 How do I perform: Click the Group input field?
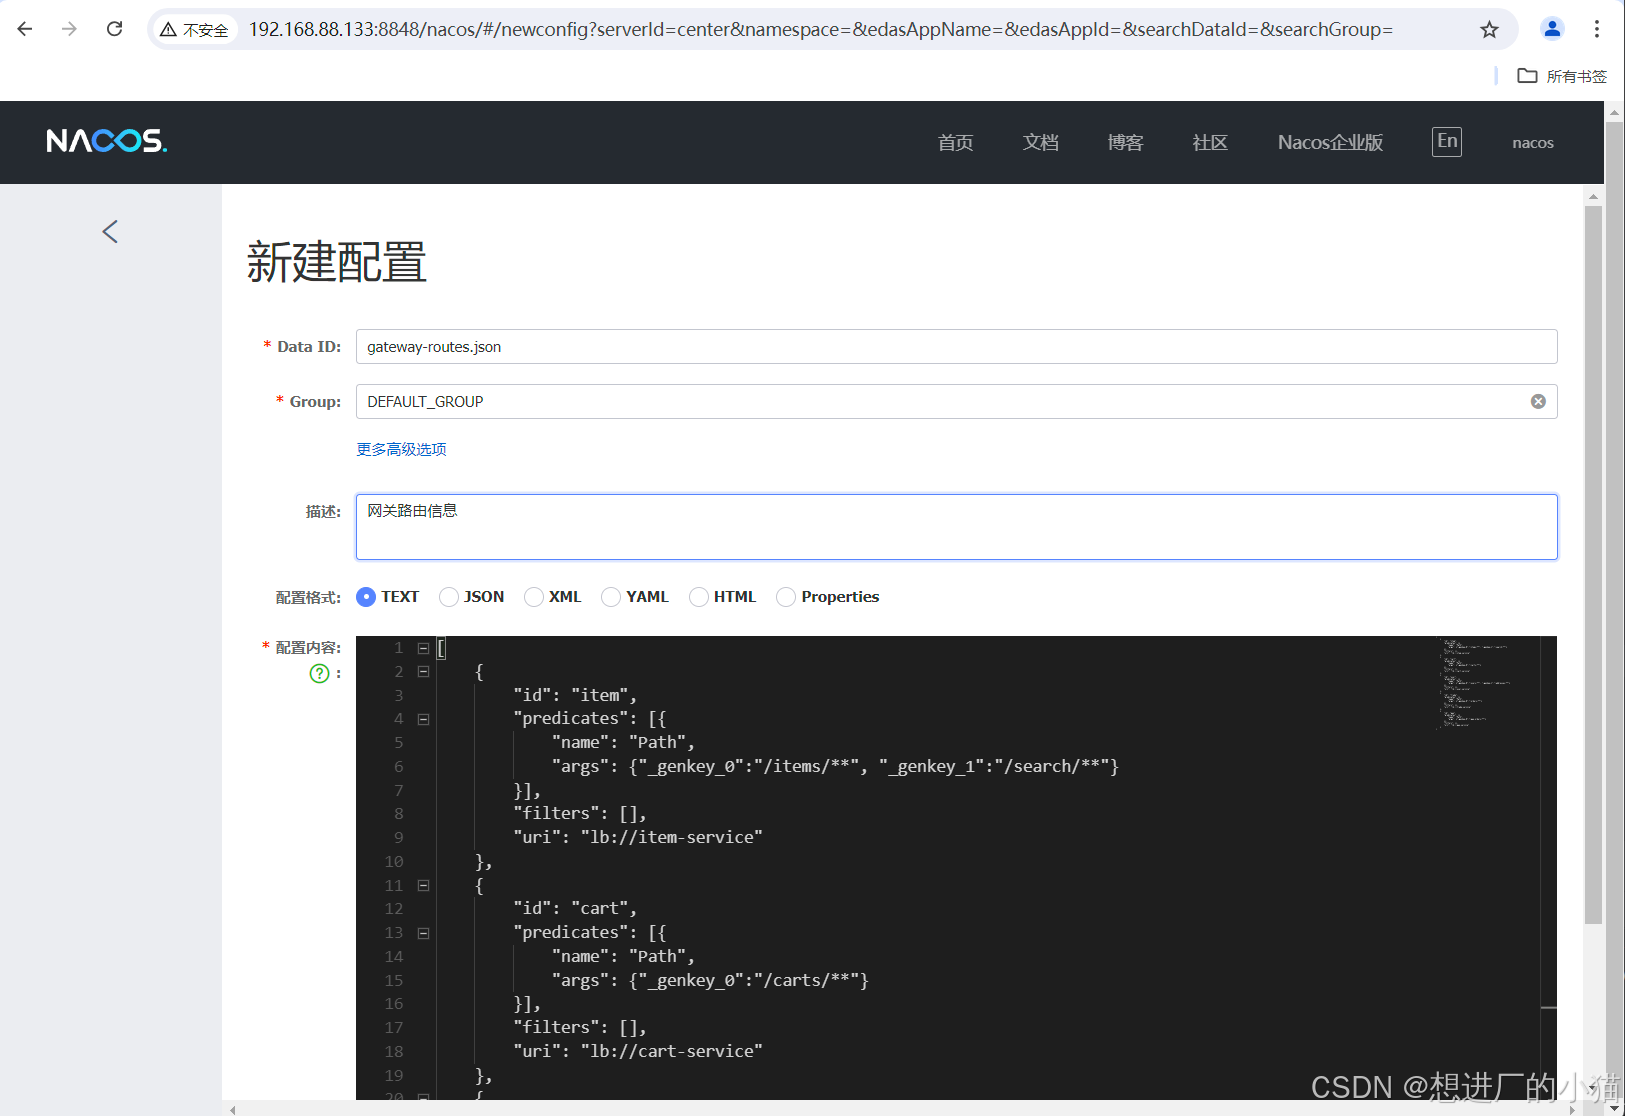click(956, 401)
